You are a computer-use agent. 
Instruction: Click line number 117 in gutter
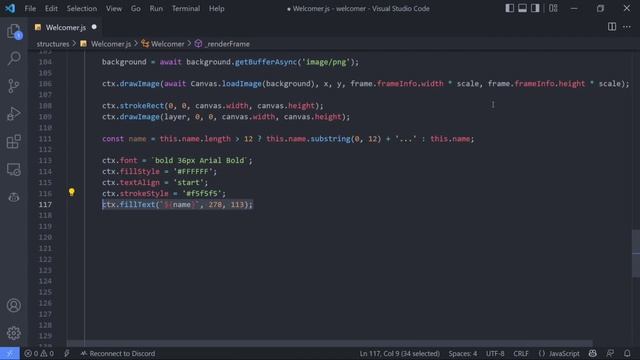point(45,204)
